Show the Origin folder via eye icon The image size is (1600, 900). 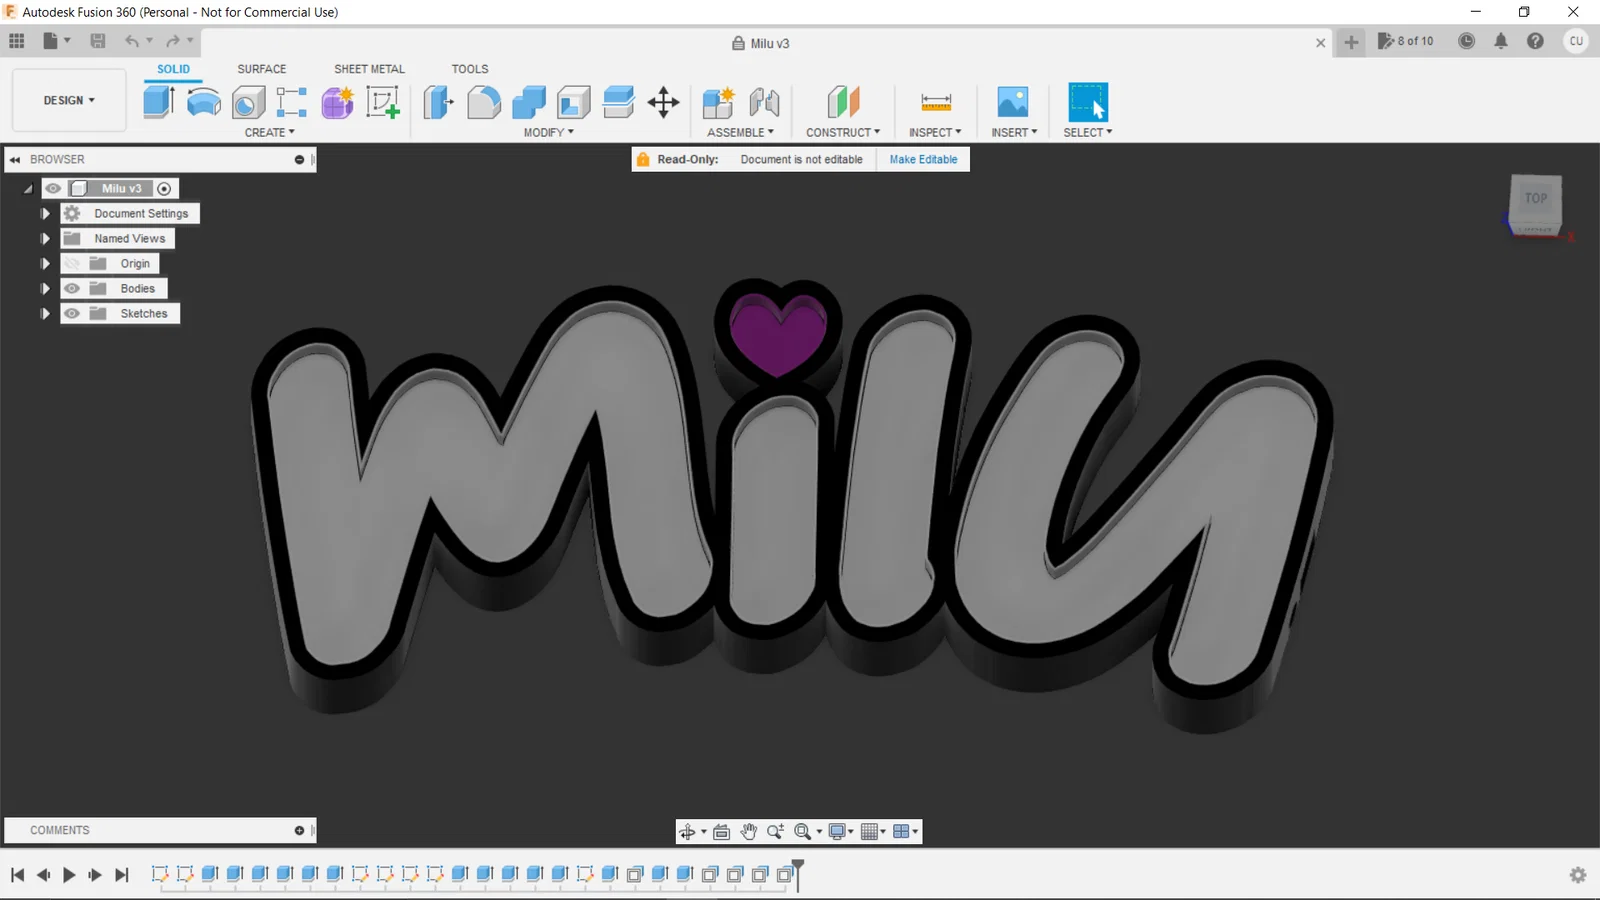point(72,263)
